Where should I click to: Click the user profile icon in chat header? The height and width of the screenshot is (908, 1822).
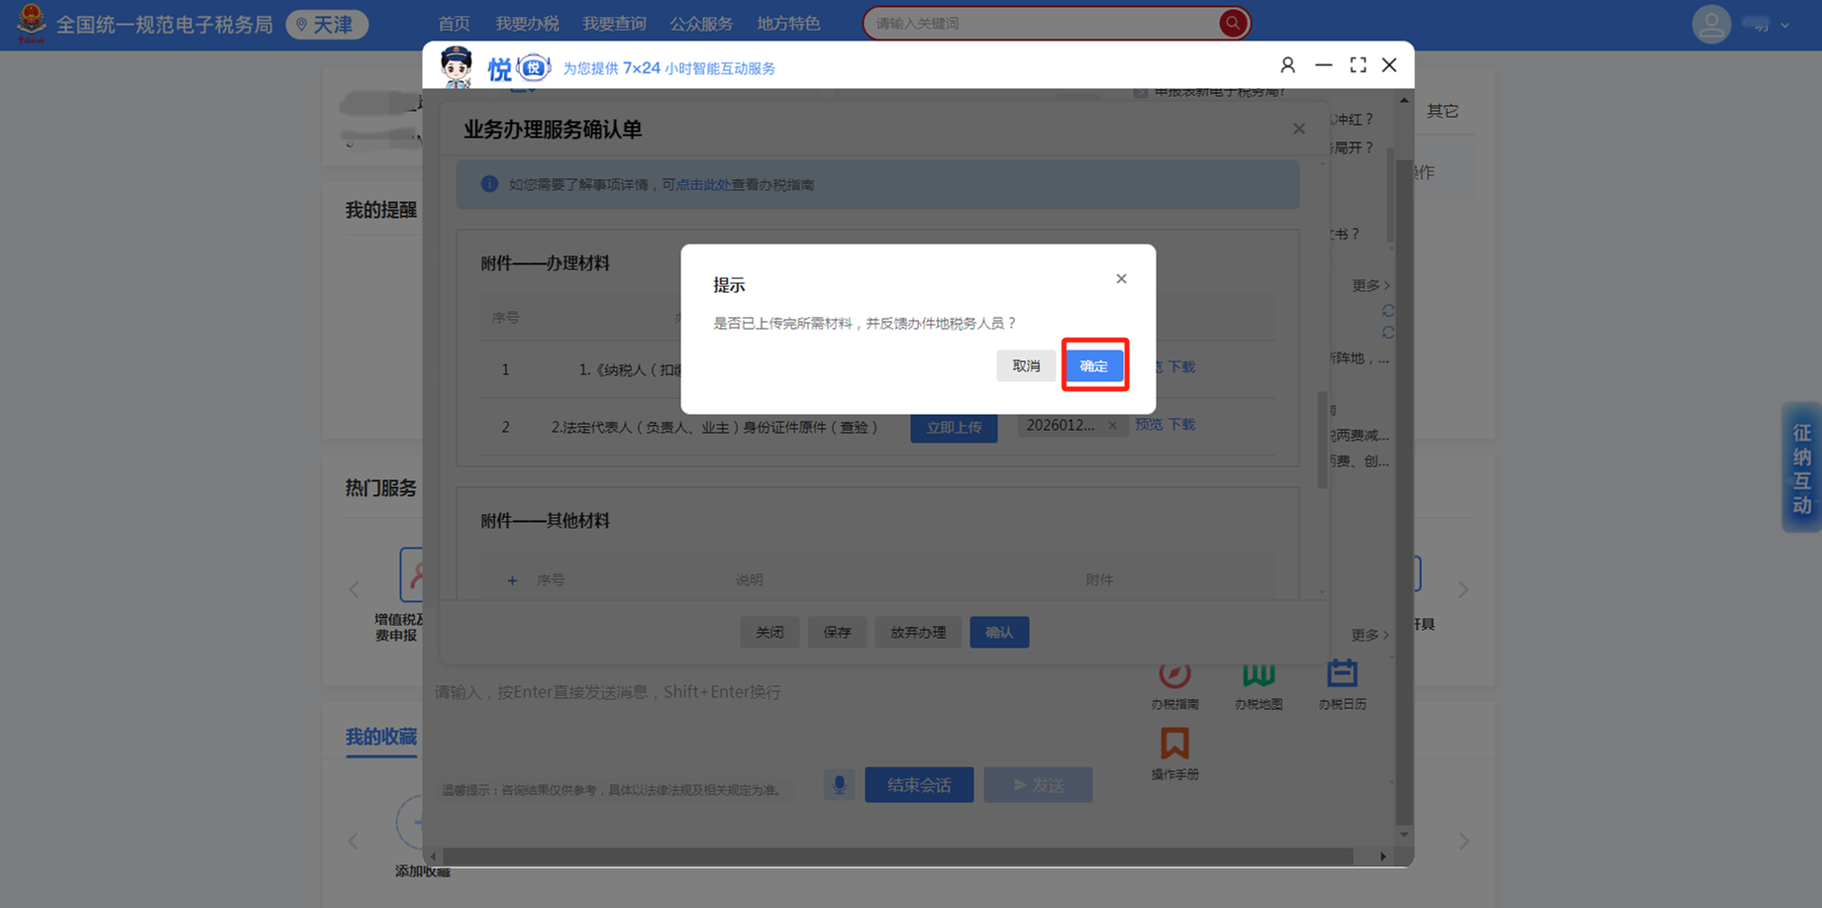(1287, 65)
